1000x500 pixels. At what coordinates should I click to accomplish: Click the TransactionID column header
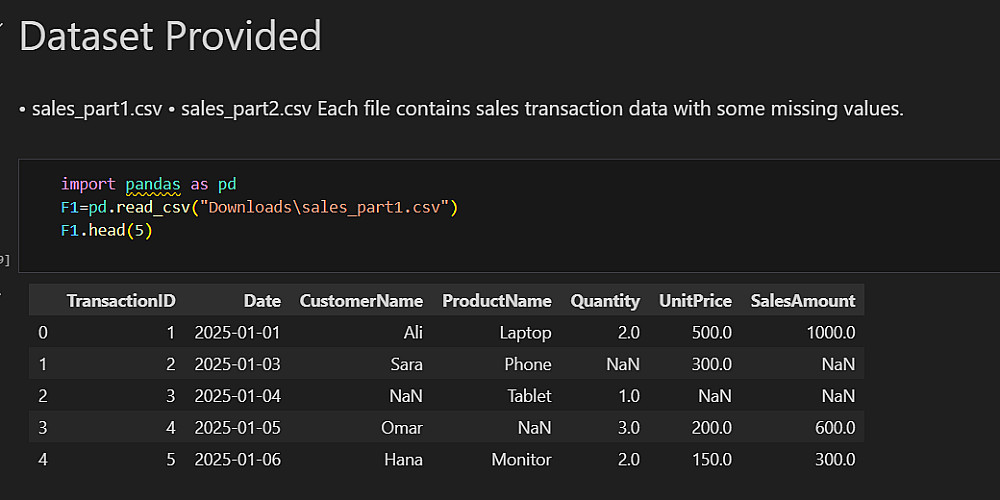(121, 301)
